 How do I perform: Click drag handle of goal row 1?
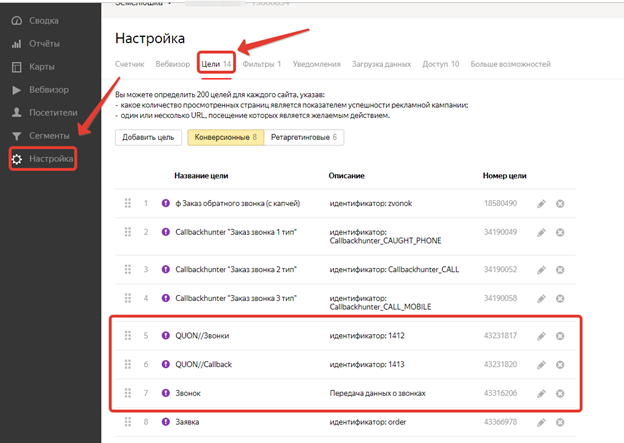128,203
